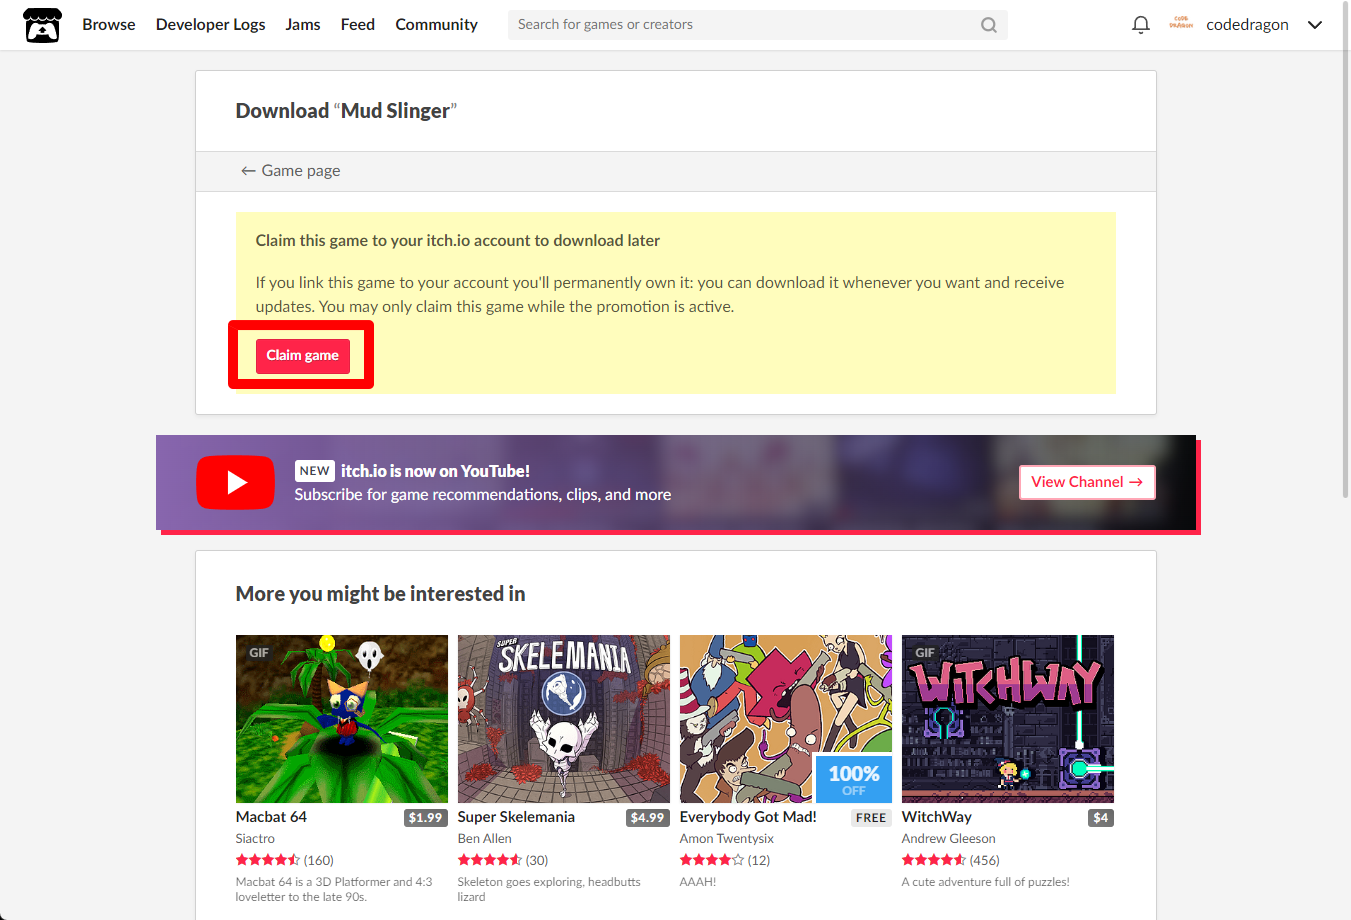The height and width of the screenshot is (920, 1351).
Task: Open the notifications bell
Action: [1141, 25]
